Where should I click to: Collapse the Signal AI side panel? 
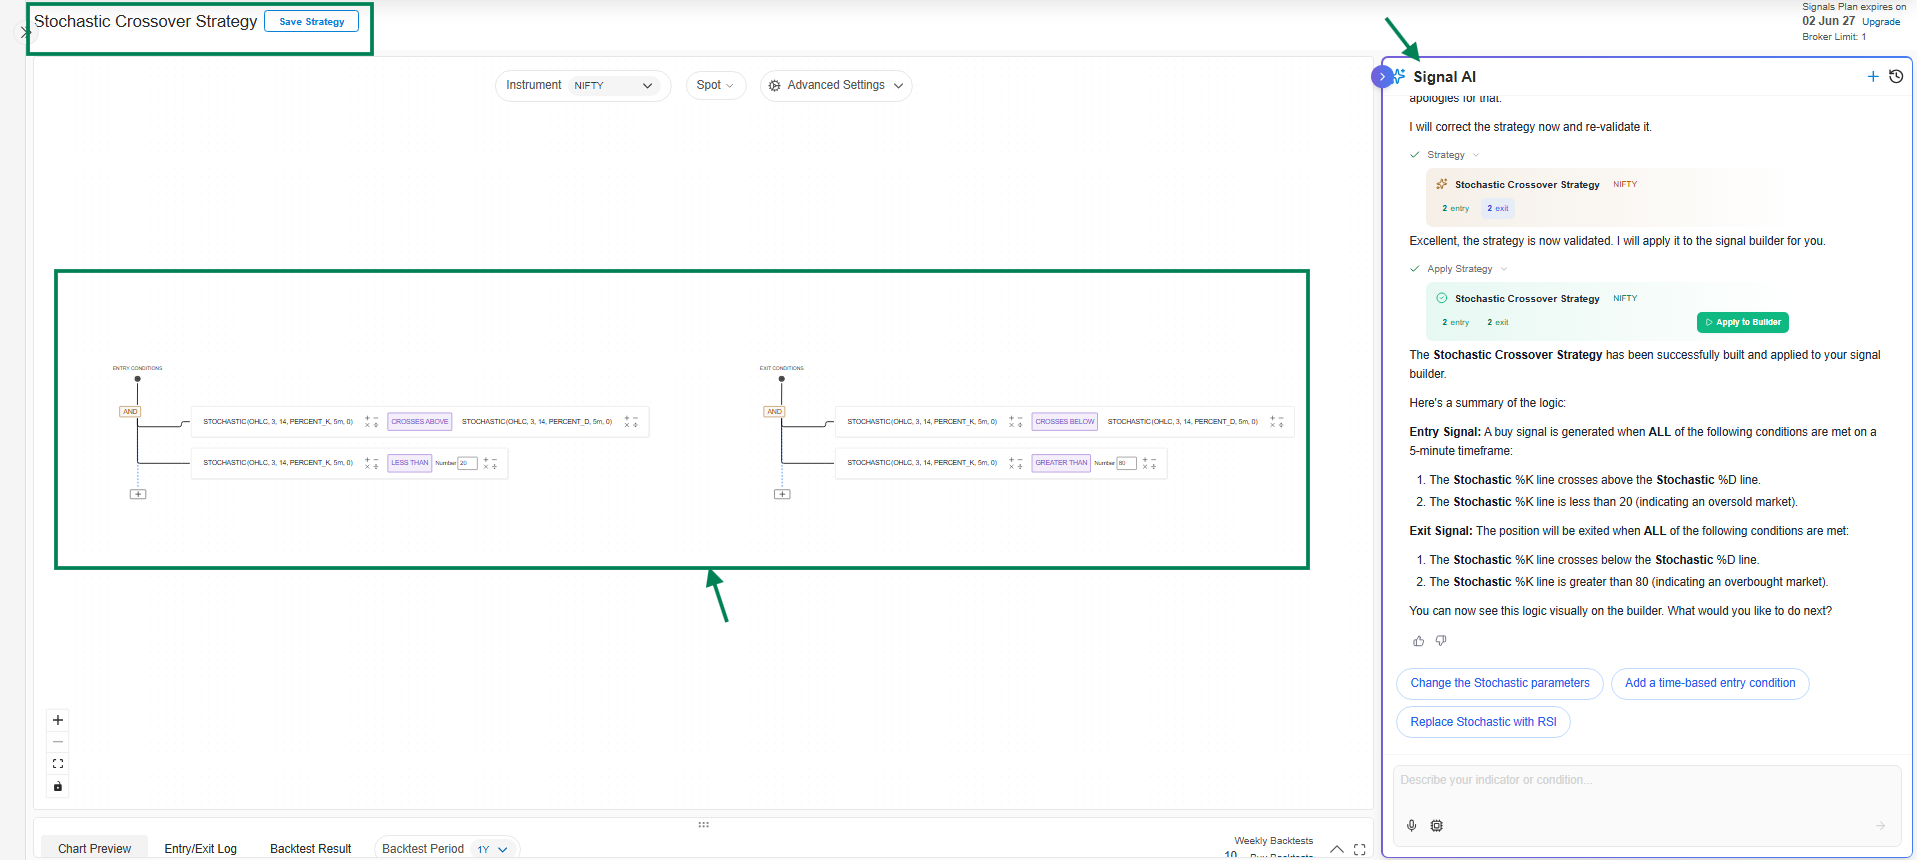point(1382,77)
